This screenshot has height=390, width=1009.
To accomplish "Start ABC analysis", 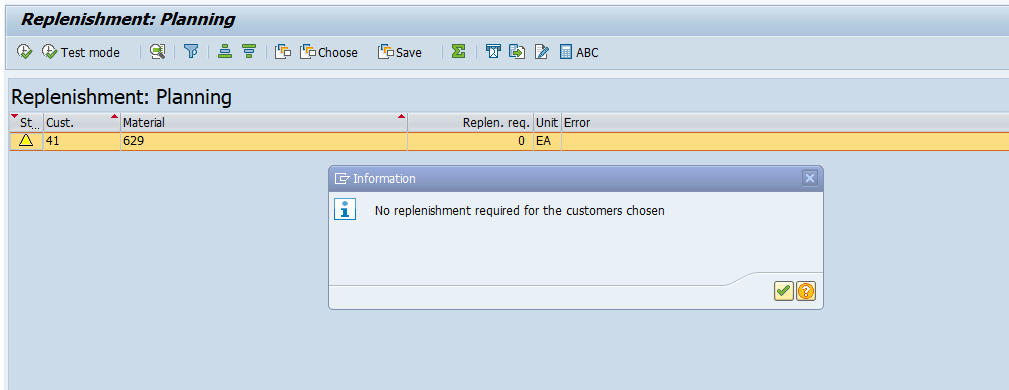I will 579,52.
